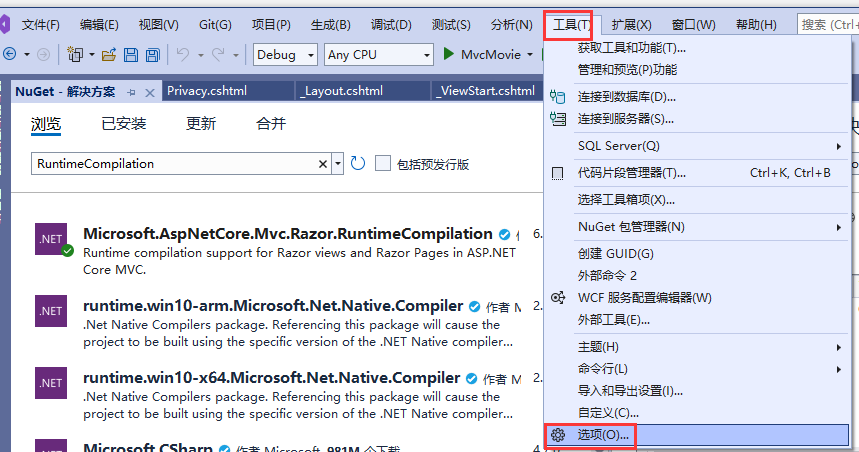Click the 连接到服务器 server icon
The width and height of the screenshot is (859, 452).
558,119
